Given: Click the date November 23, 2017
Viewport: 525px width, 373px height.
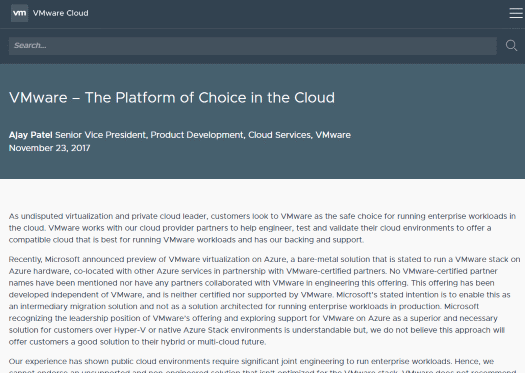Looking at the screenshot, I should pyautogui.click(x=50, y=148).
